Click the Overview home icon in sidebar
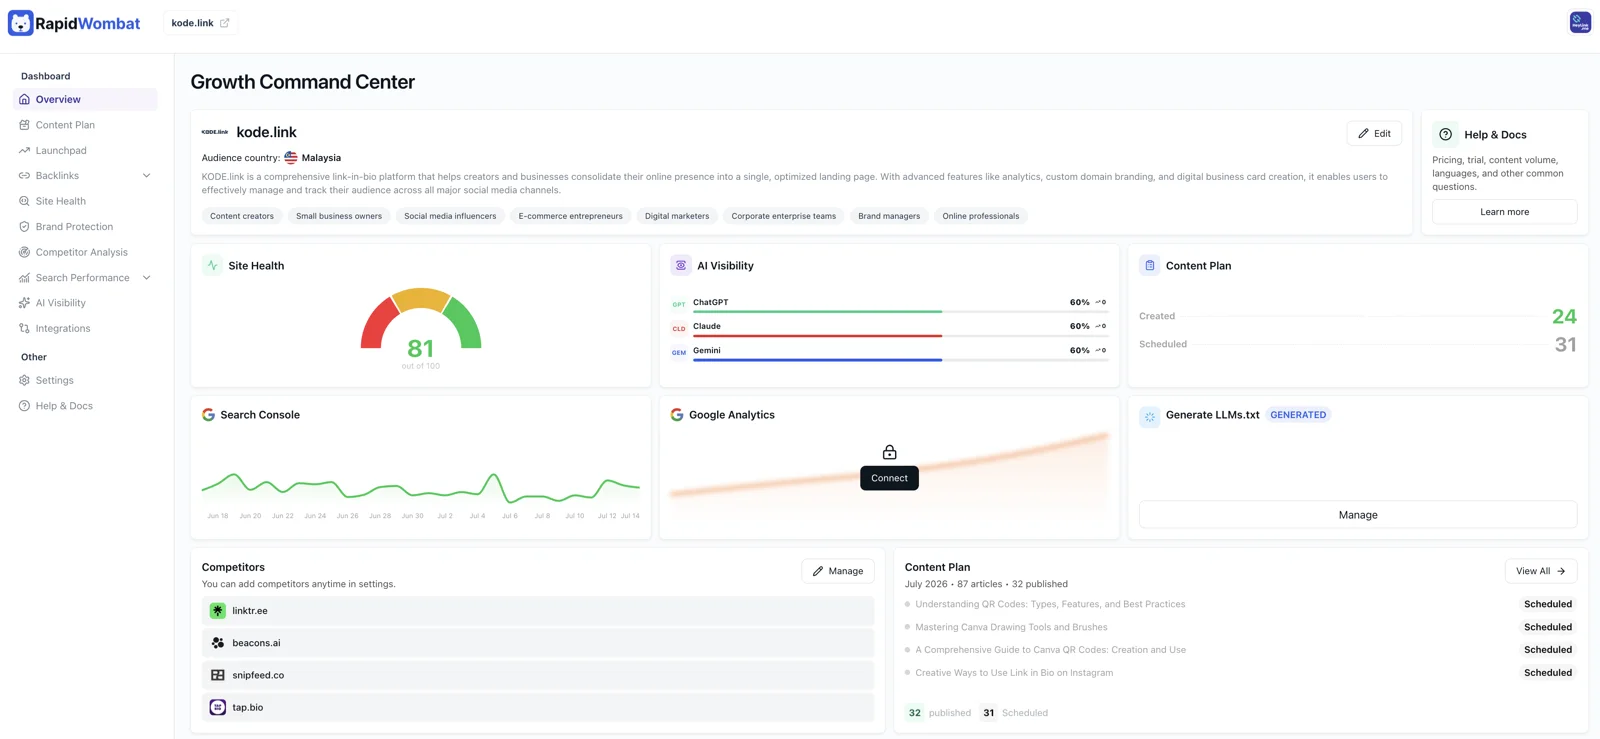The height and width of the screenshot is (739, 1600). tap(24, 99)
